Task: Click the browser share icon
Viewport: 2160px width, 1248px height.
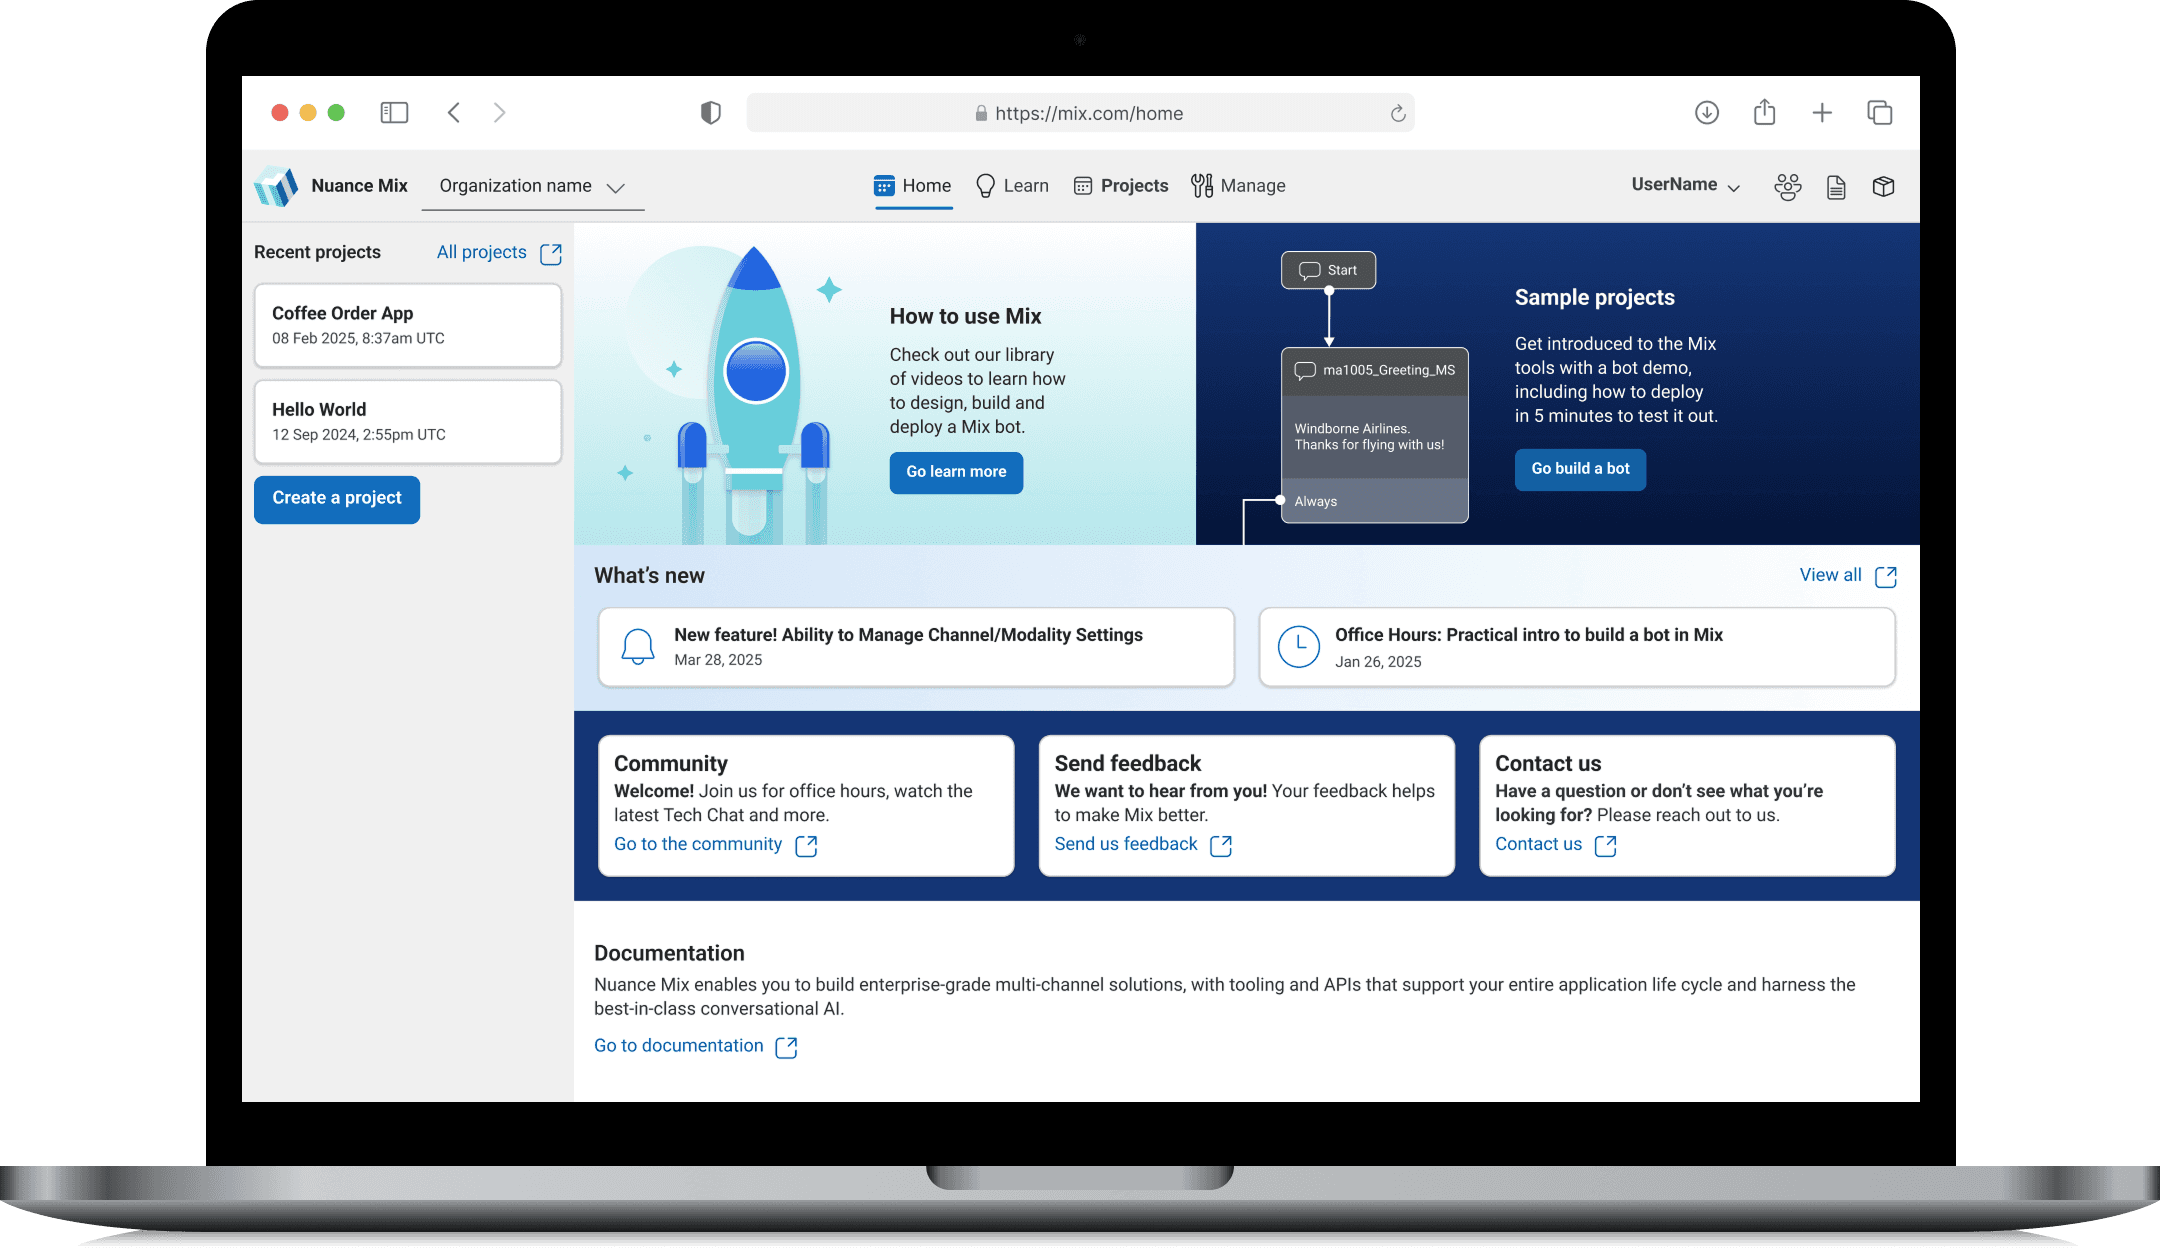Action: (1764, 113)
